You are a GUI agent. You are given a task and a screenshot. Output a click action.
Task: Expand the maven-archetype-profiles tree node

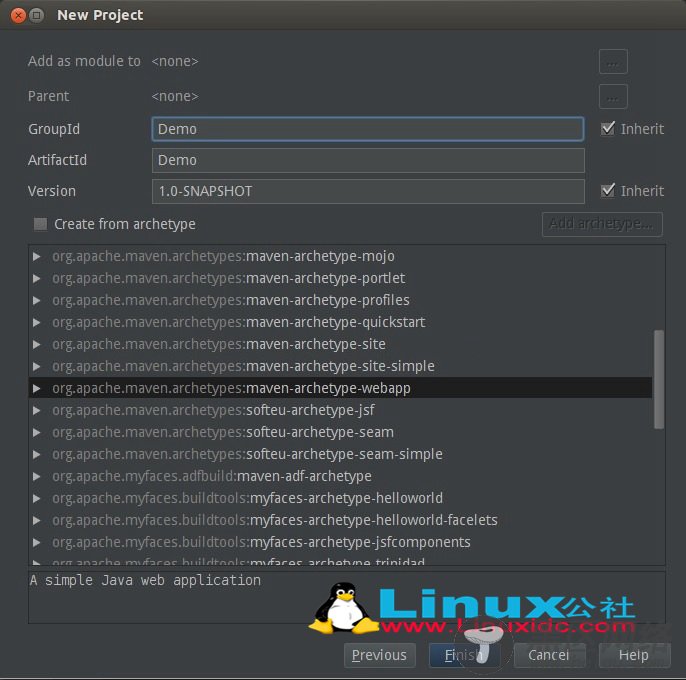point(37,300)
